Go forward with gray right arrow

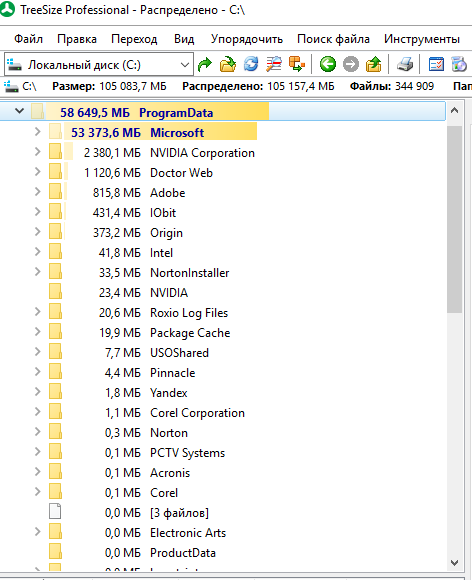[x=351, y=64]
